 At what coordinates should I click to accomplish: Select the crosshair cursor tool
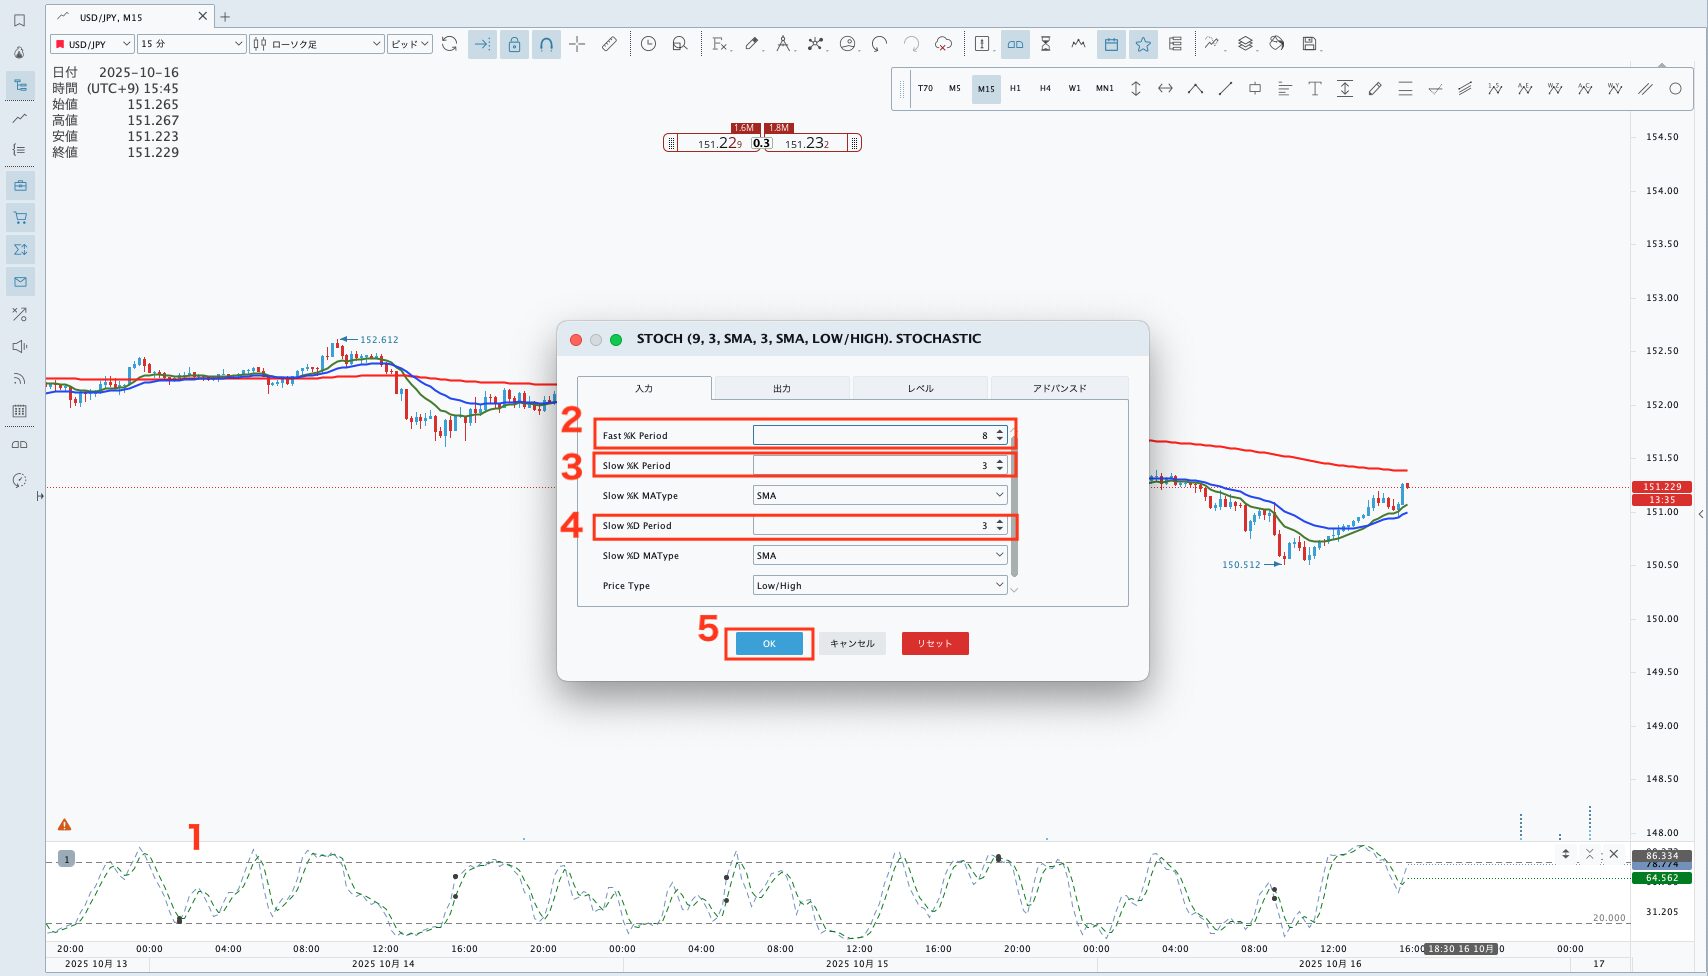click(577, 44)
